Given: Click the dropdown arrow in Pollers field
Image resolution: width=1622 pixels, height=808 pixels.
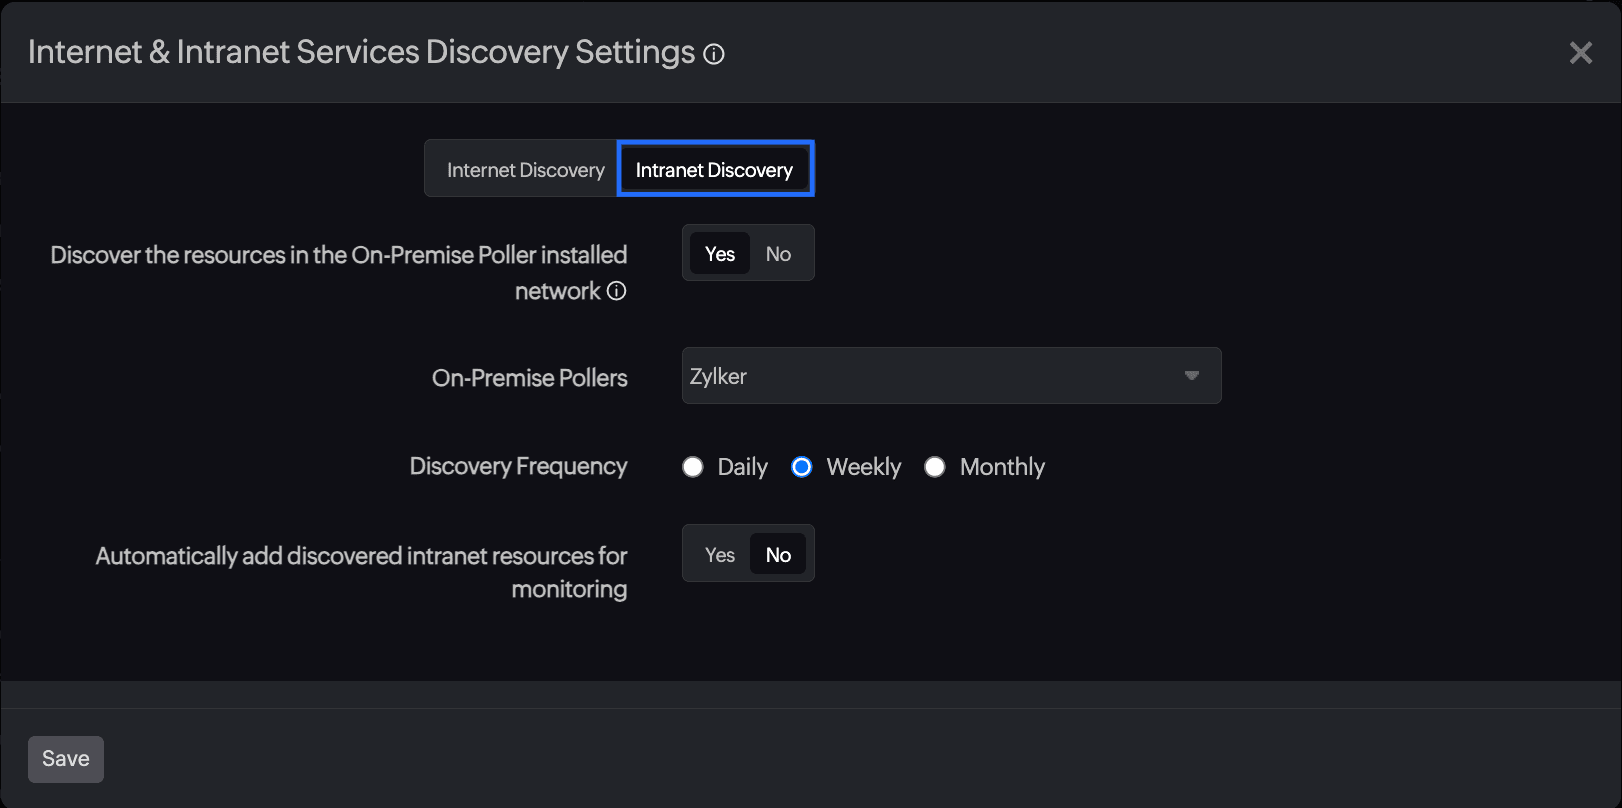Looking at the screenshot, I should pos(1191,376).
